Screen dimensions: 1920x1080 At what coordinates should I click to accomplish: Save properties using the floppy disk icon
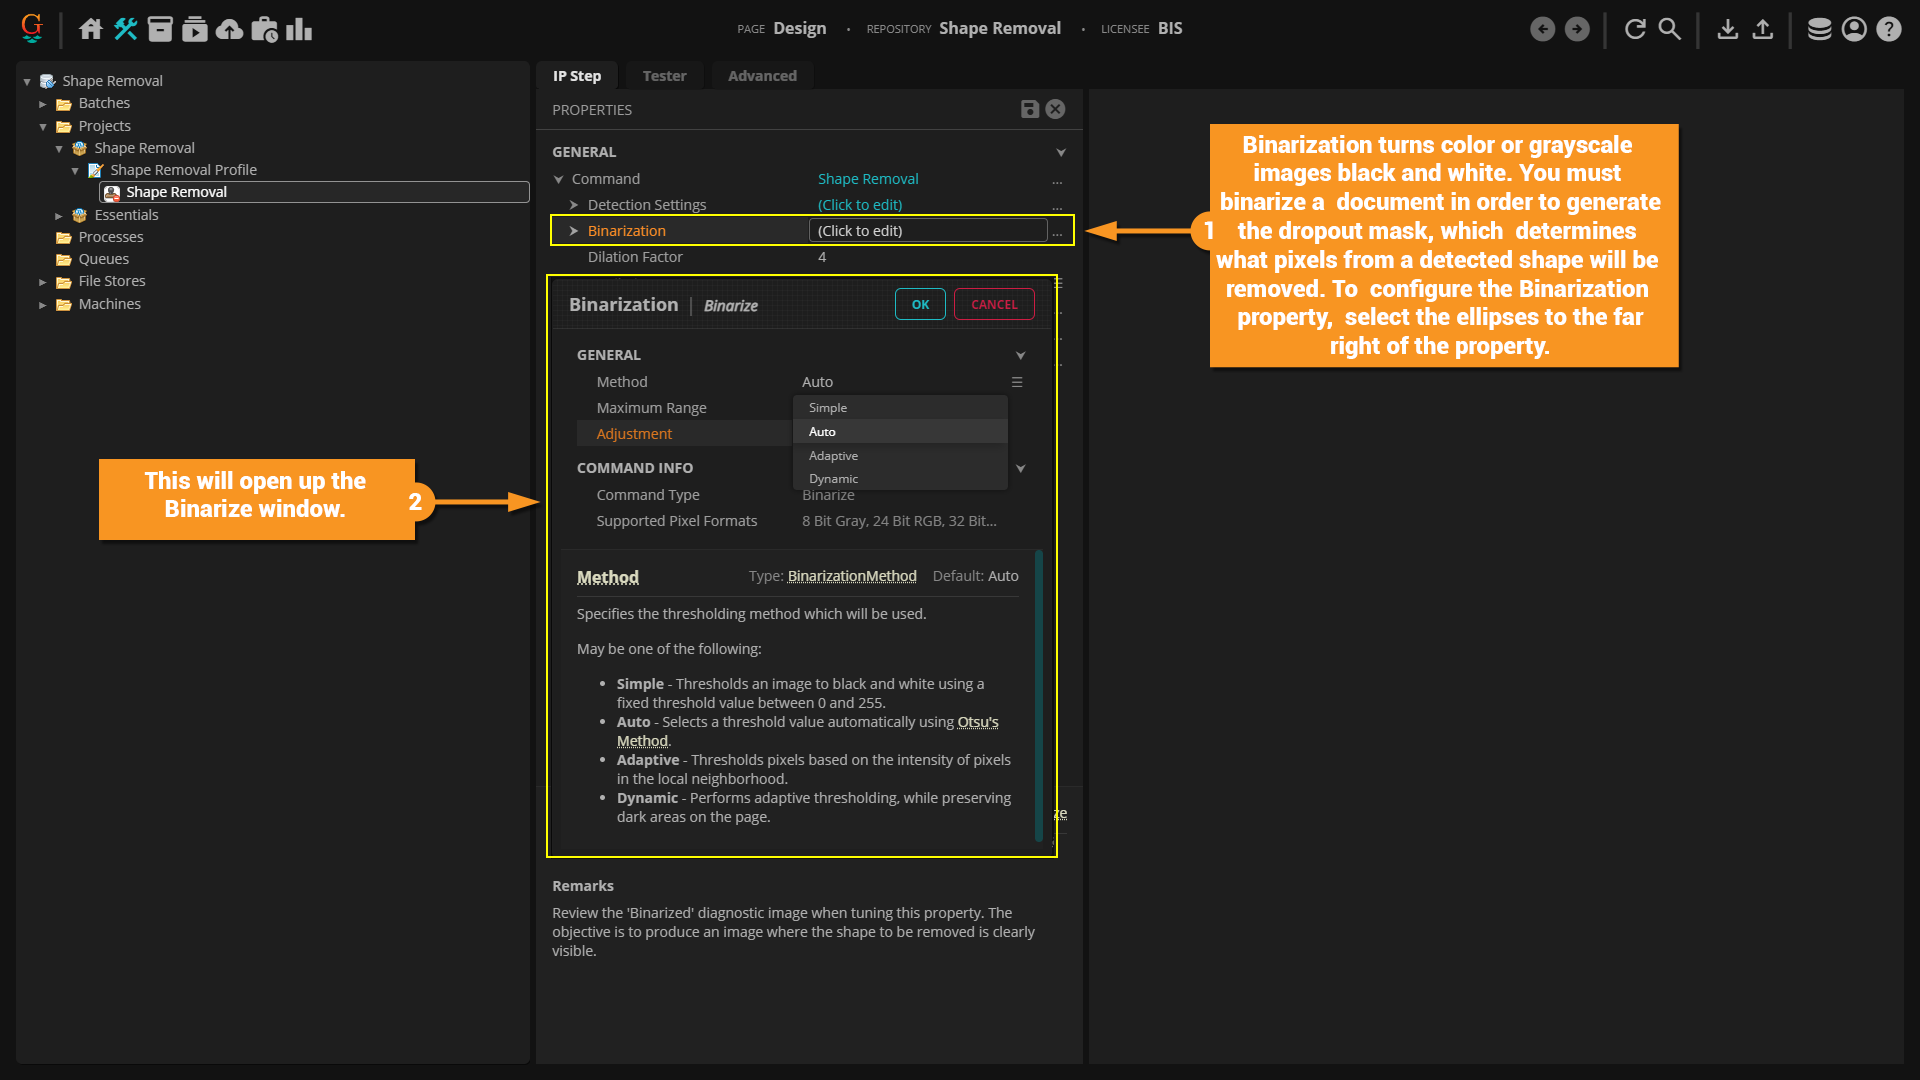pos(1029,109)
